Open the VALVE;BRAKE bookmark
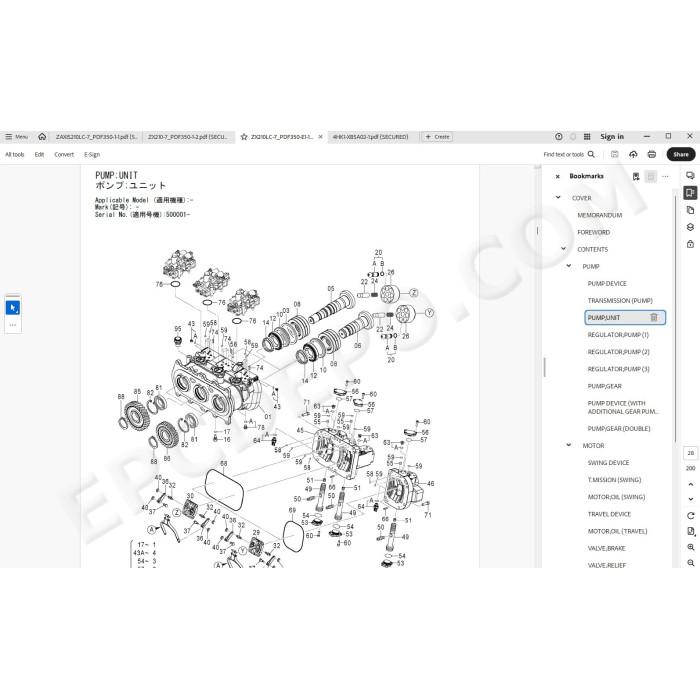The image size is (700, 700). tap(606, 548)
